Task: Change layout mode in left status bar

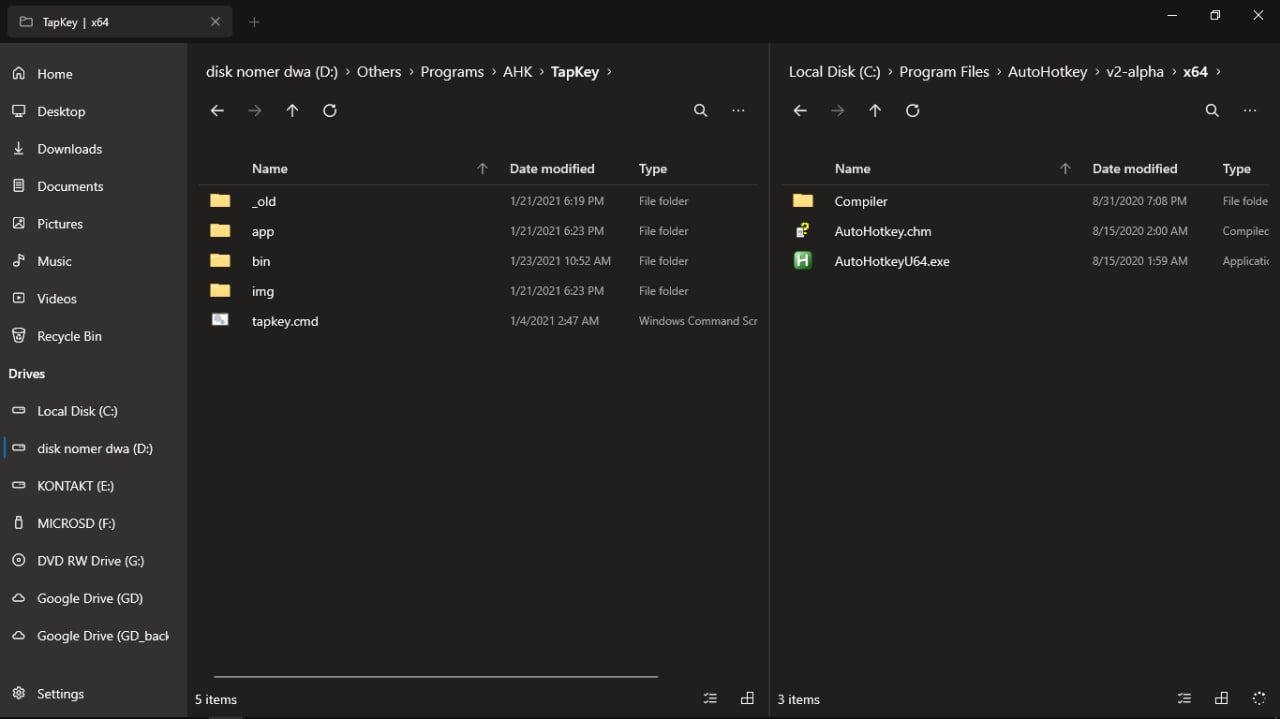Action: (747, 699)
